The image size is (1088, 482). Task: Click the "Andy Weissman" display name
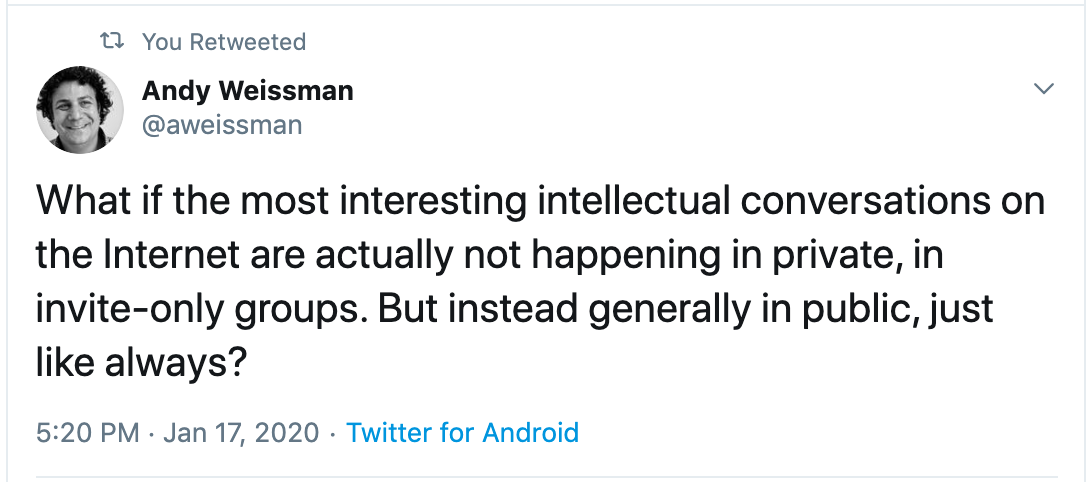pos(247,92)
